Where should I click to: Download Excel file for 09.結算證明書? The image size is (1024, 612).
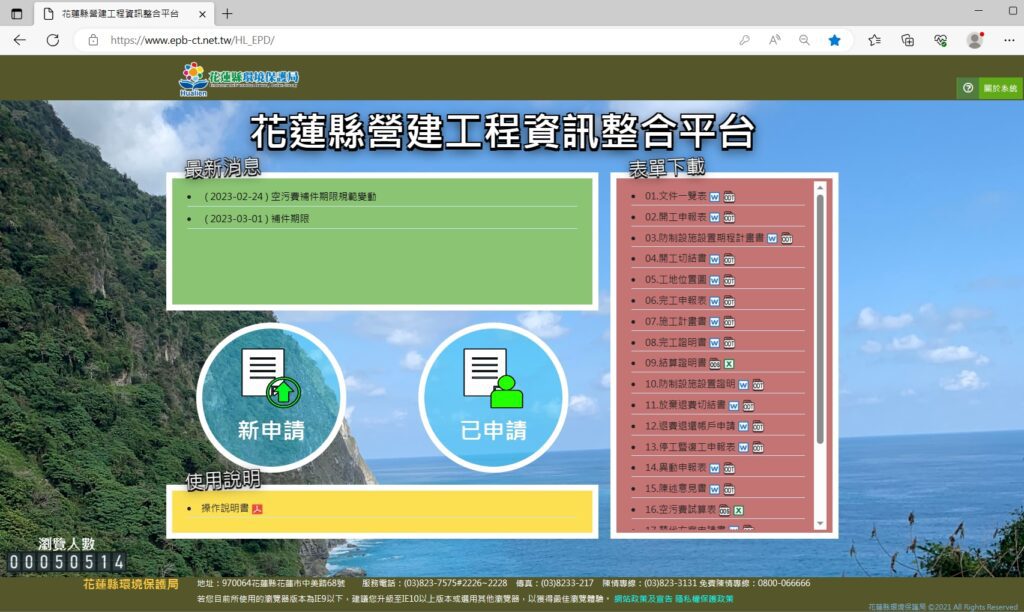pyautogui.click(x=729, y=363)
